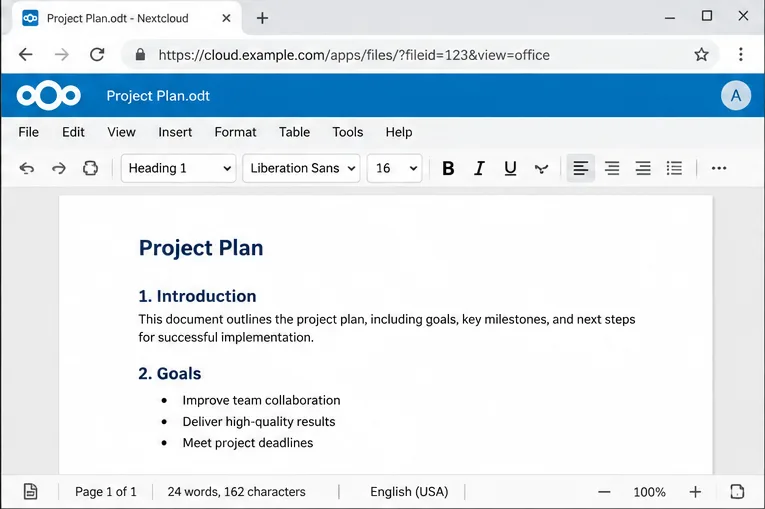Zoom in with the plus button
The image size is (765, 509).
point(695,492)
